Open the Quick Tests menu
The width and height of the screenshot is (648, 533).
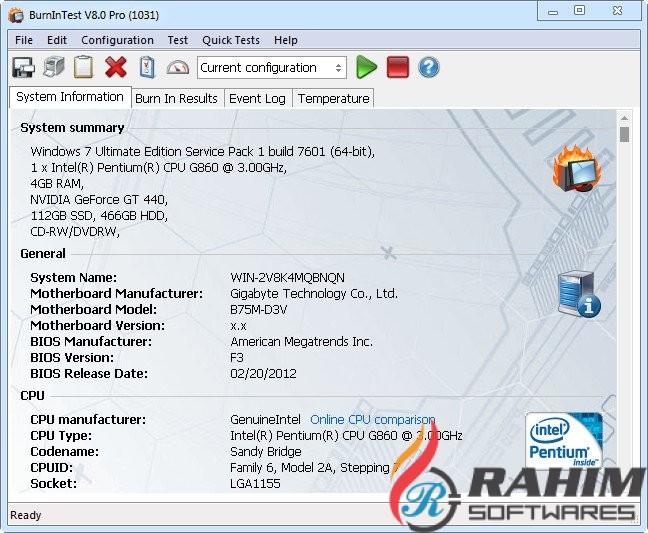(x=230, y=40)
